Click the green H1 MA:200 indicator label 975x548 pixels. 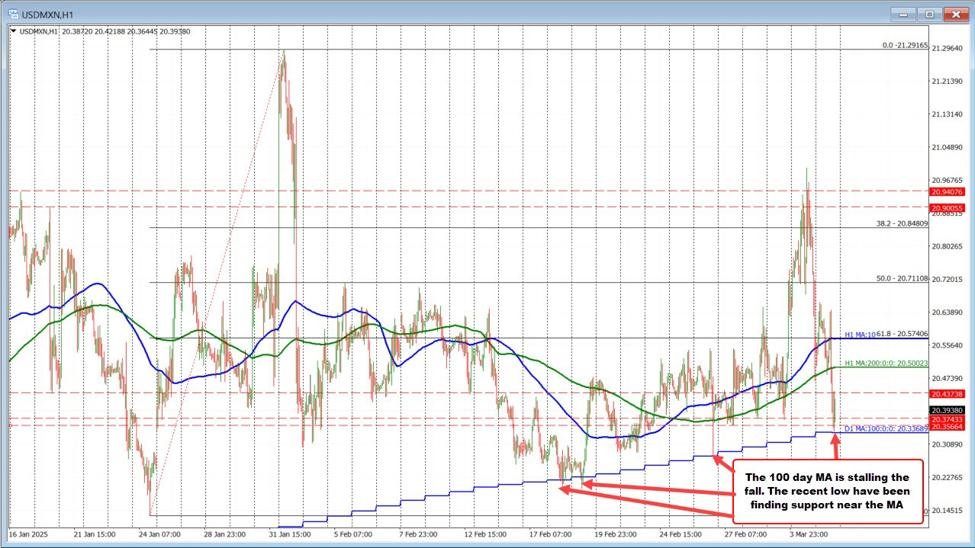pyautogui.click(x=889, y=364)
